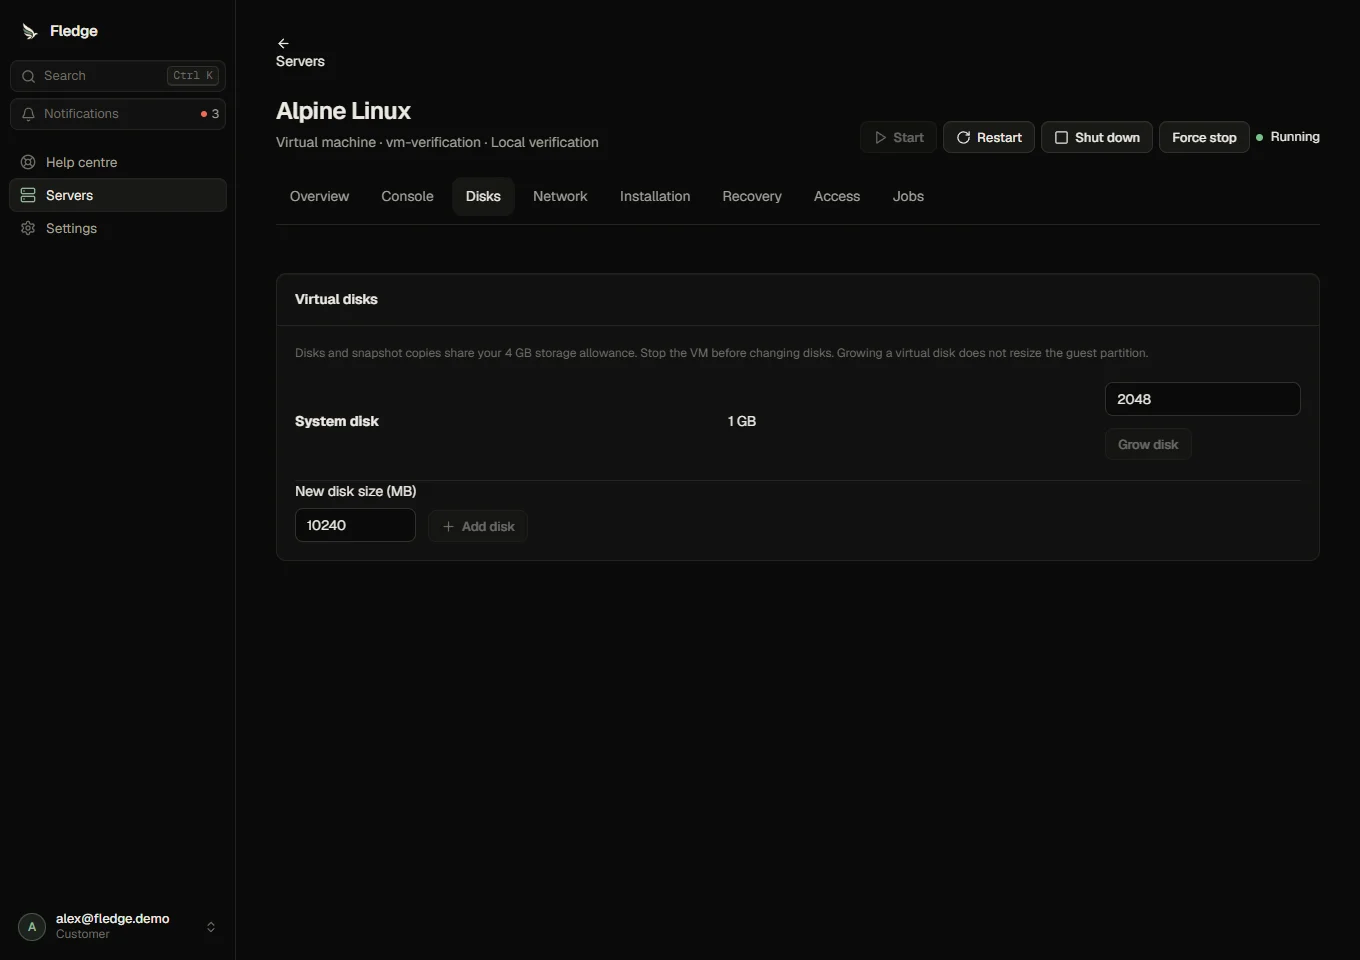The width and height of the screenshot is (1360, 960).
Task: Click the Fledge bird logo icon
Action: click(x=30, y=32)
